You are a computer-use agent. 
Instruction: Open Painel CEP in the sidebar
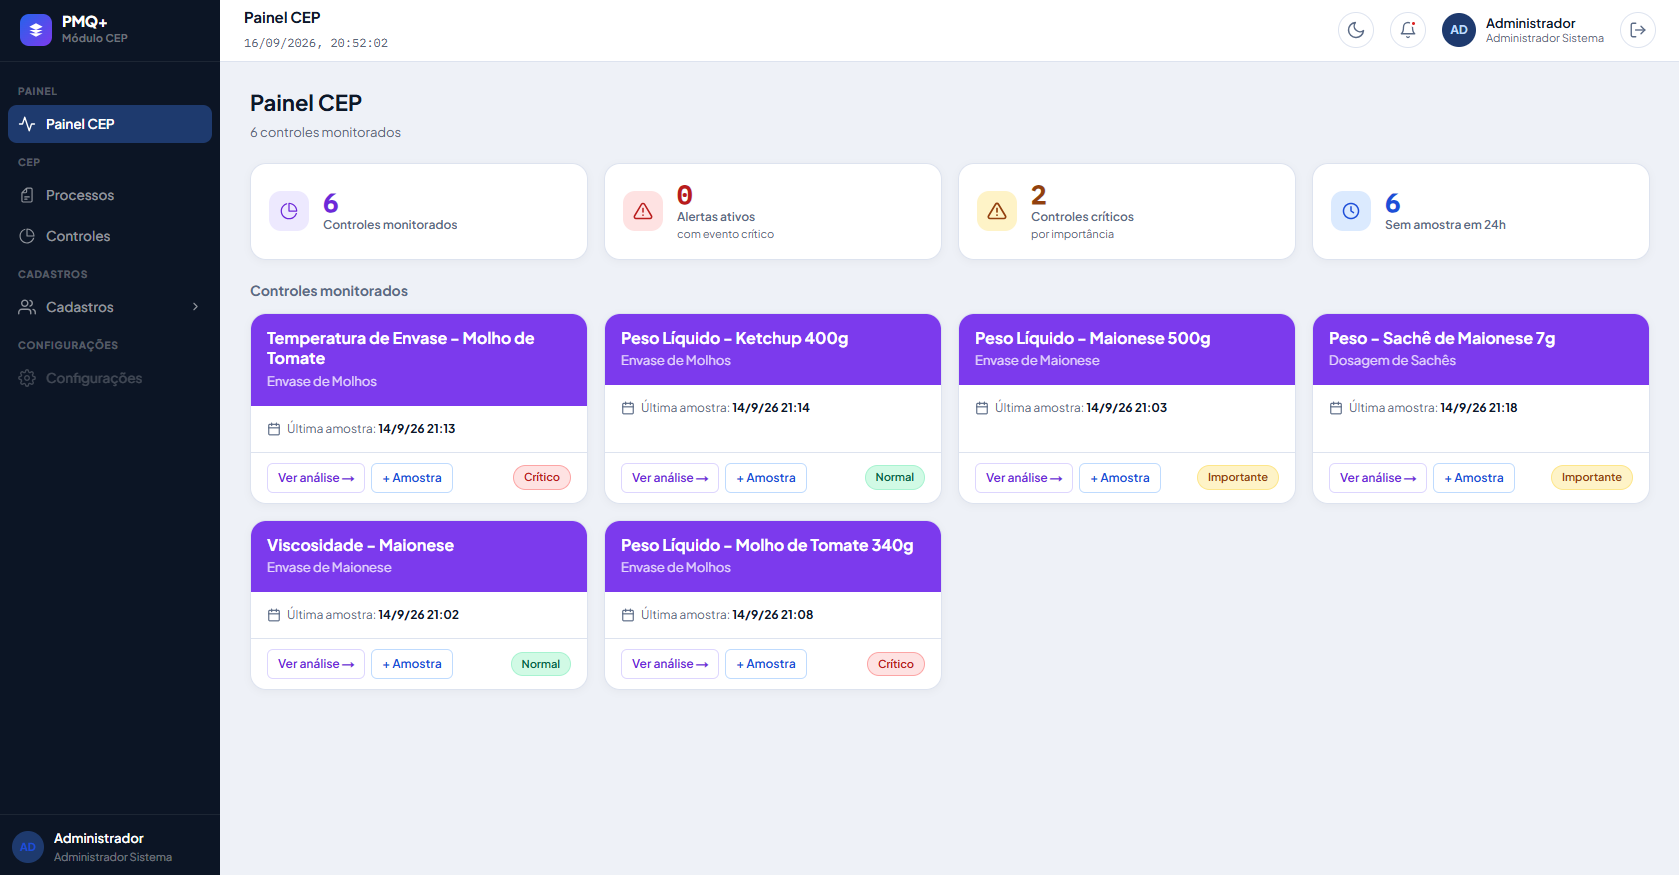pos(110,124)
